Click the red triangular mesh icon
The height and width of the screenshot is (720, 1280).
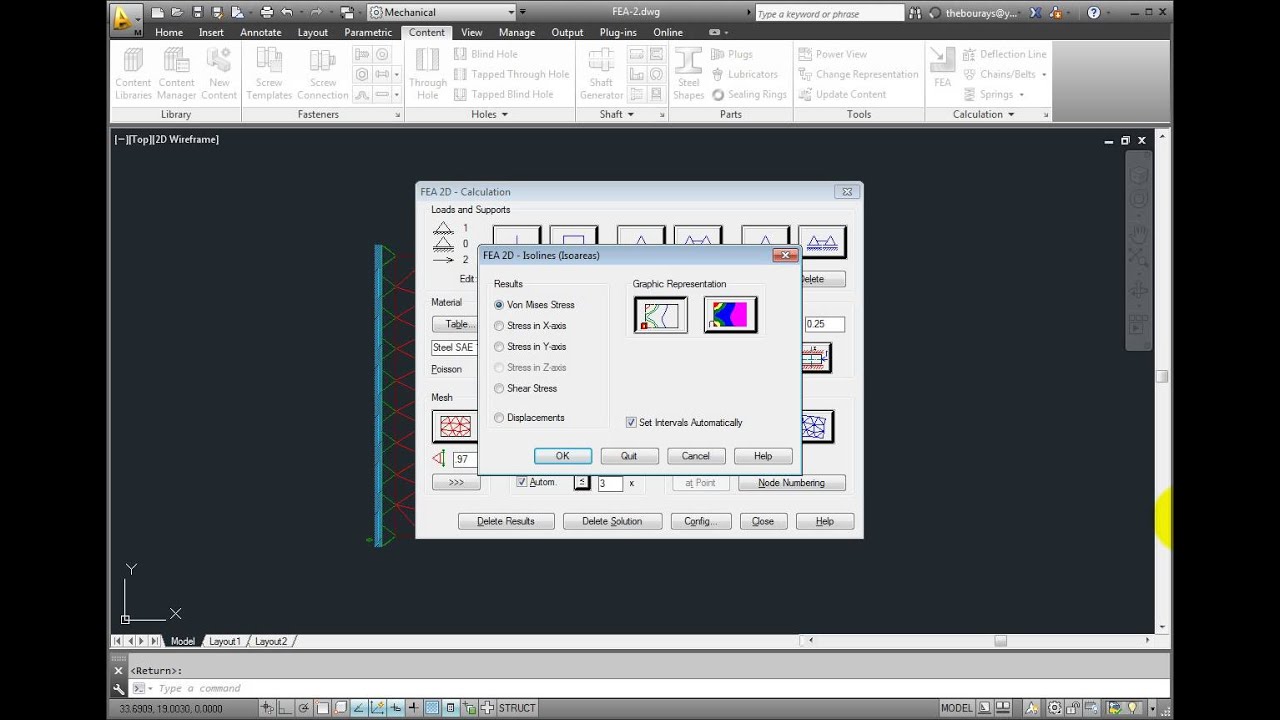point(455,426)
